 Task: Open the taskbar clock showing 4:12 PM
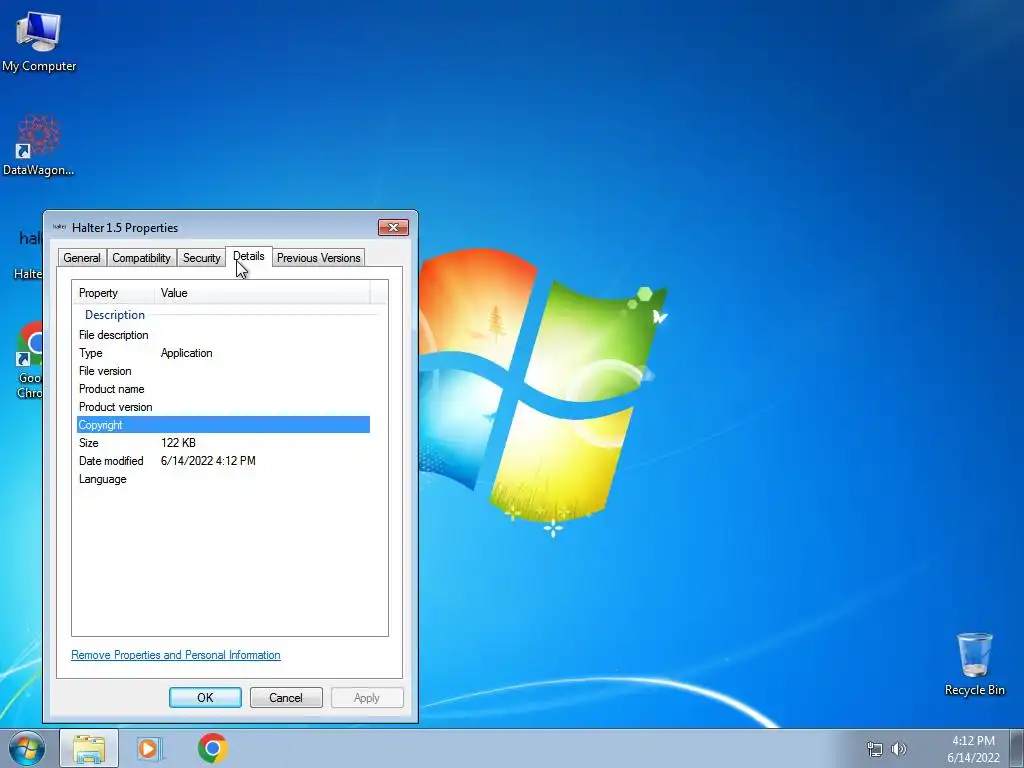973,749
